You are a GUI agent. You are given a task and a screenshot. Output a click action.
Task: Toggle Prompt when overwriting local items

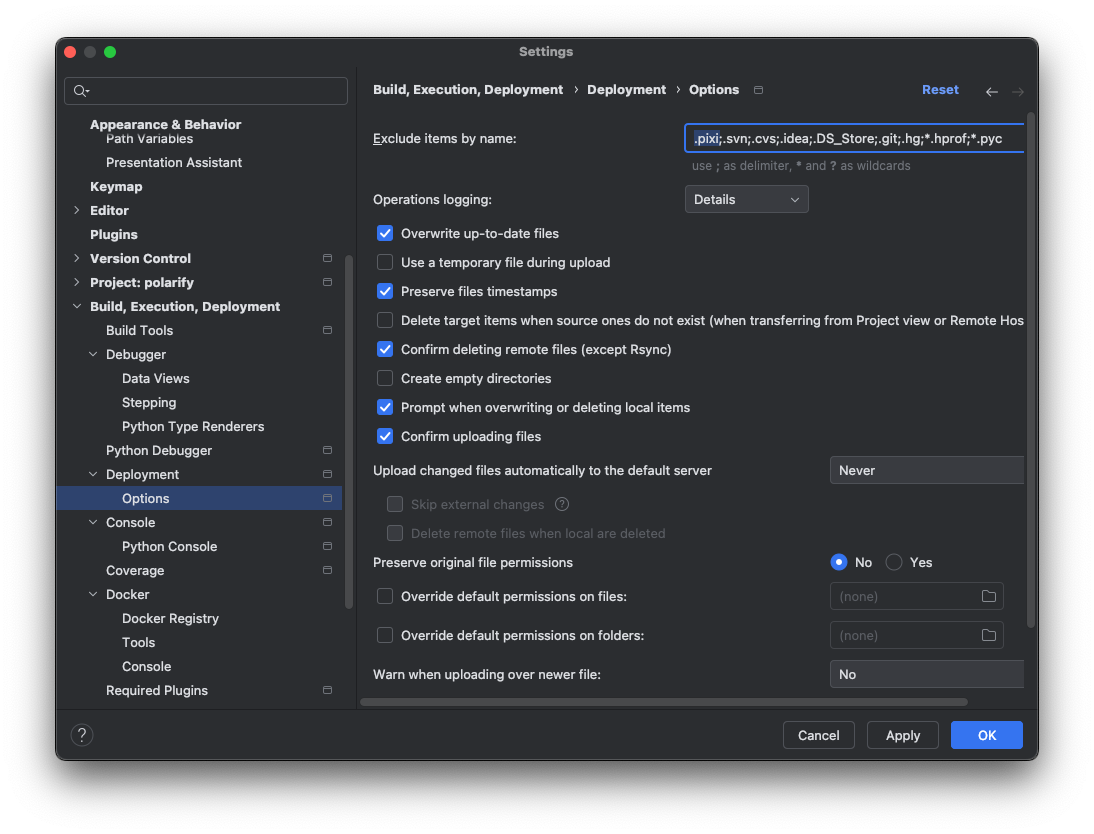tap(385, 407)
